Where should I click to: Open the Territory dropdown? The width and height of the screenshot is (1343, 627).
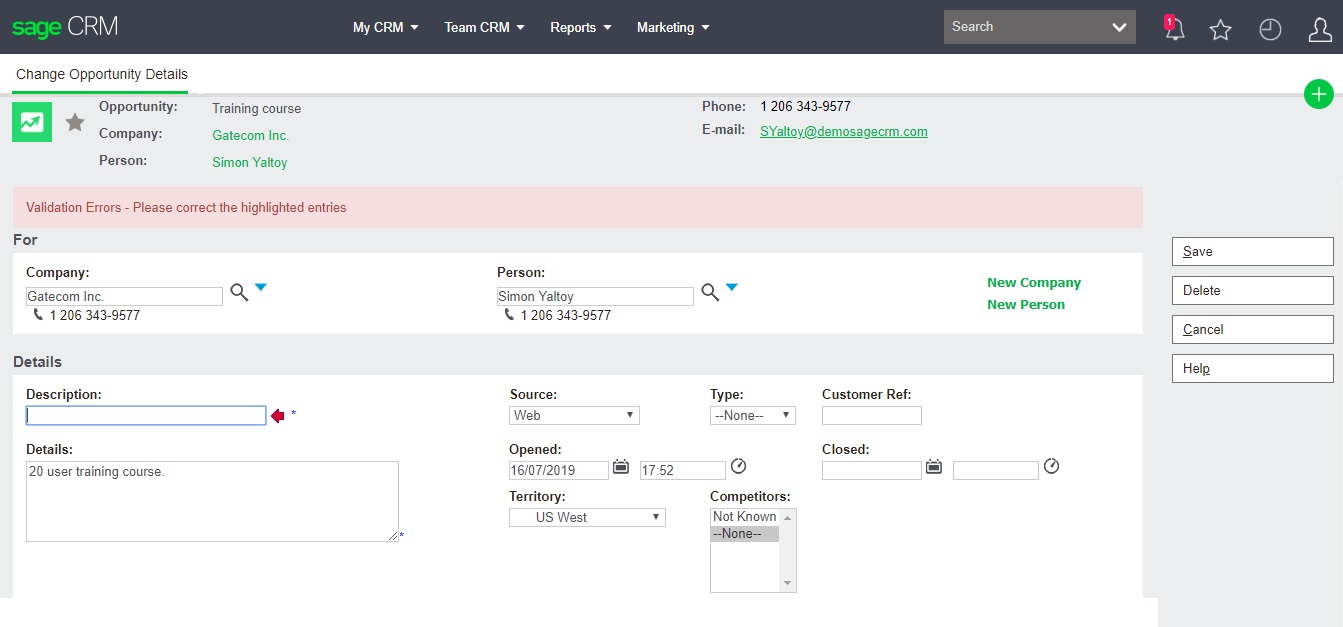(586, 517)
